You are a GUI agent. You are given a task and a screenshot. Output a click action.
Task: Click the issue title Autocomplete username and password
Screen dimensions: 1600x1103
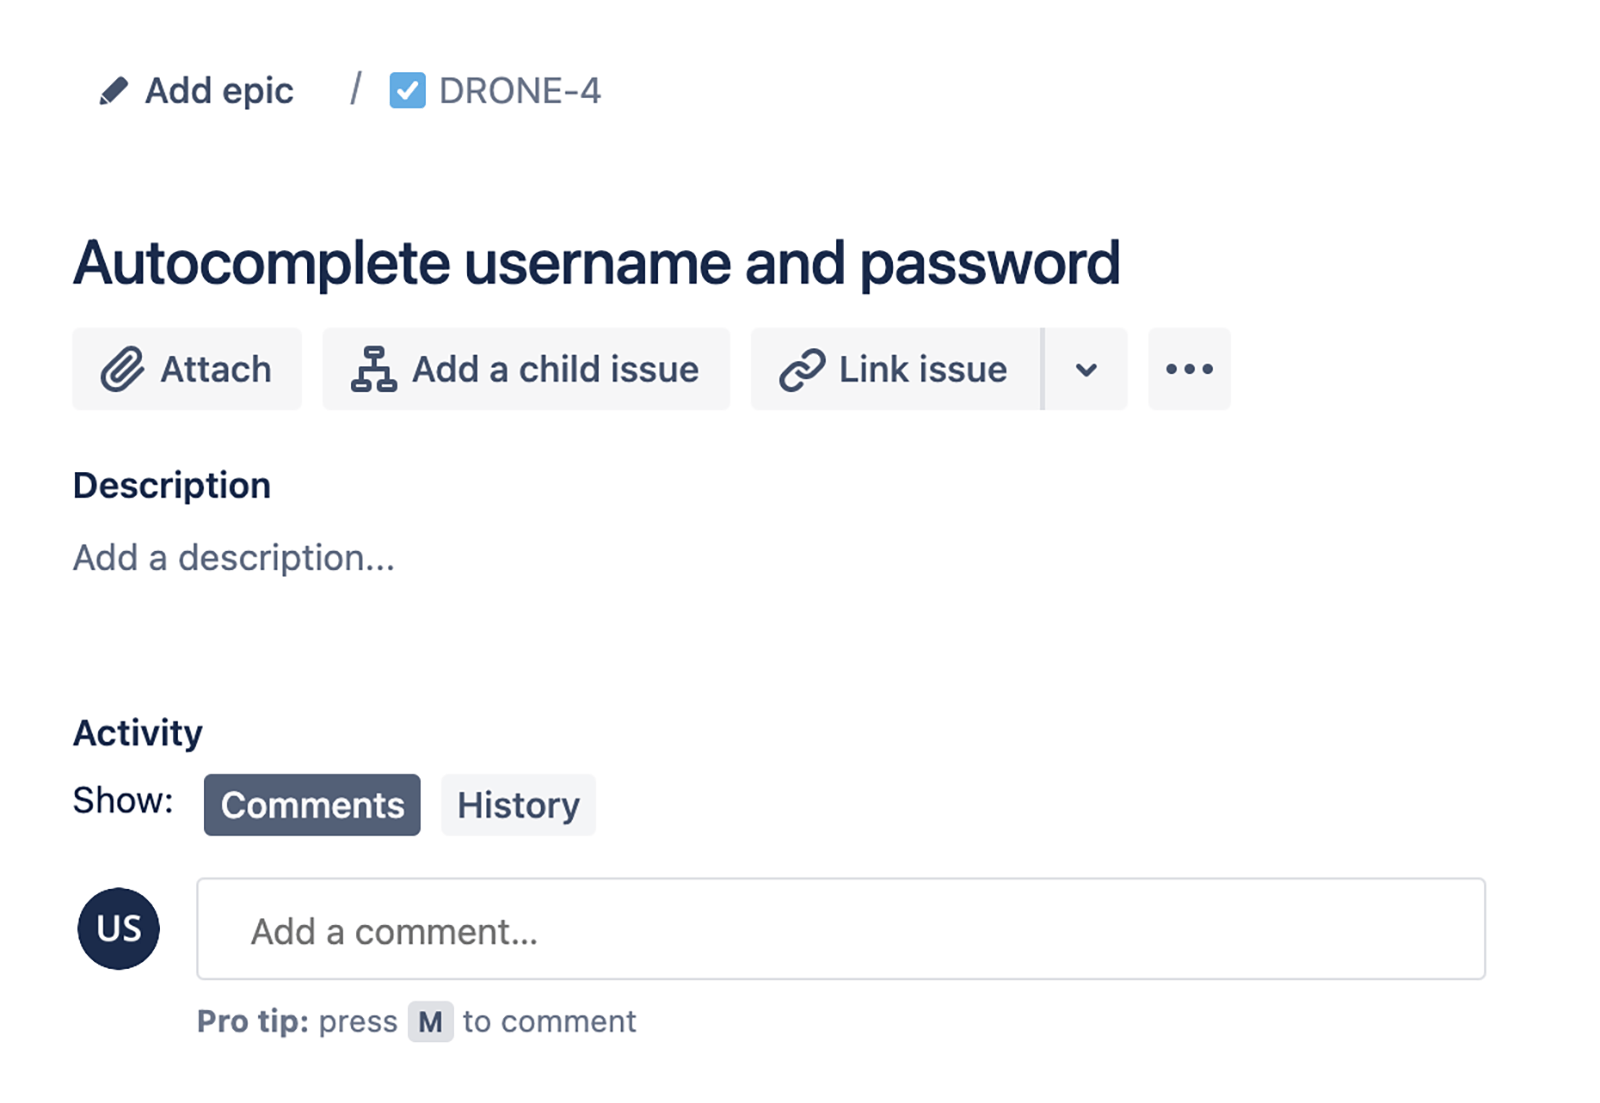click(596, 262)
